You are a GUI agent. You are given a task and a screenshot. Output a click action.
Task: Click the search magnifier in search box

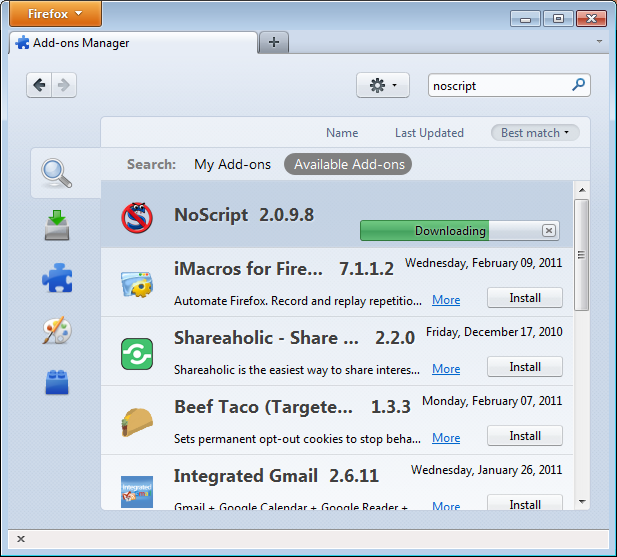(578, 86)
